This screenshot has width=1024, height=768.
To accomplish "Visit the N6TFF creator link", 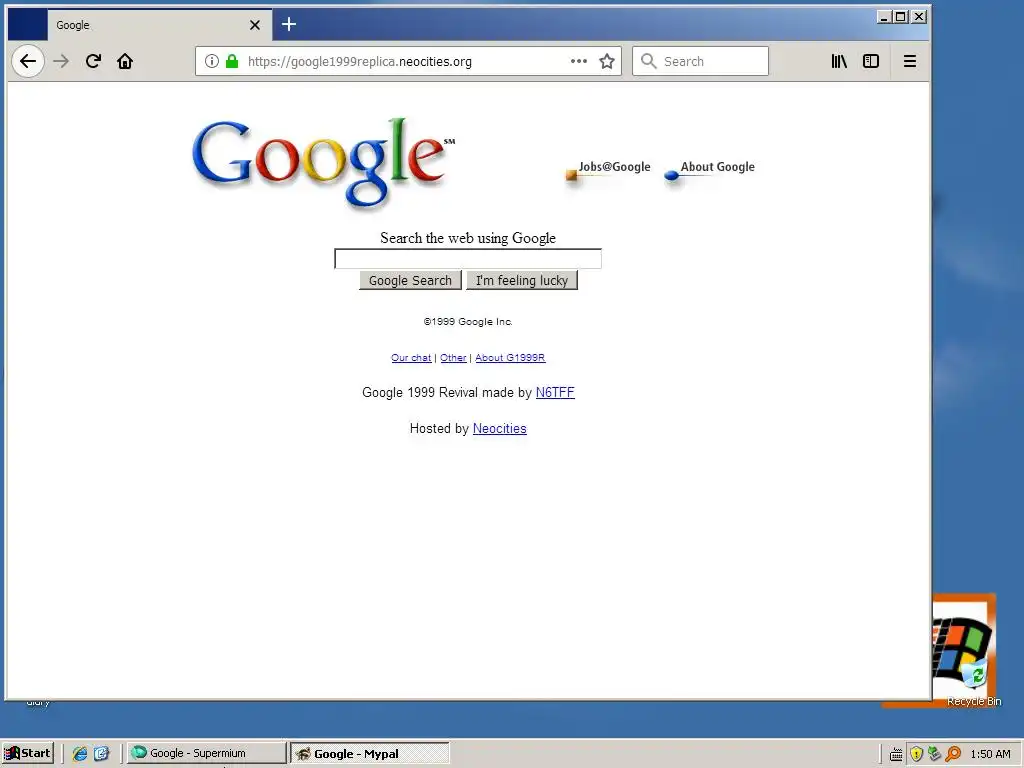I will coord(555,392).
